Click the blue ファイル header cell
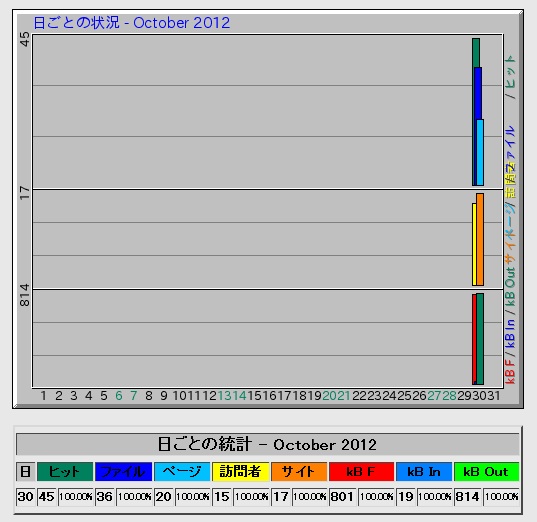The image size is (537, 522). (123, 471)
